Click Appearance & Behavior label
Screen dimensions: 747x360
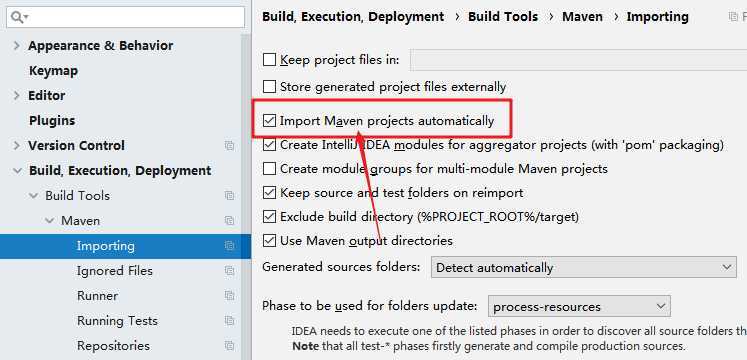(101, 46)
